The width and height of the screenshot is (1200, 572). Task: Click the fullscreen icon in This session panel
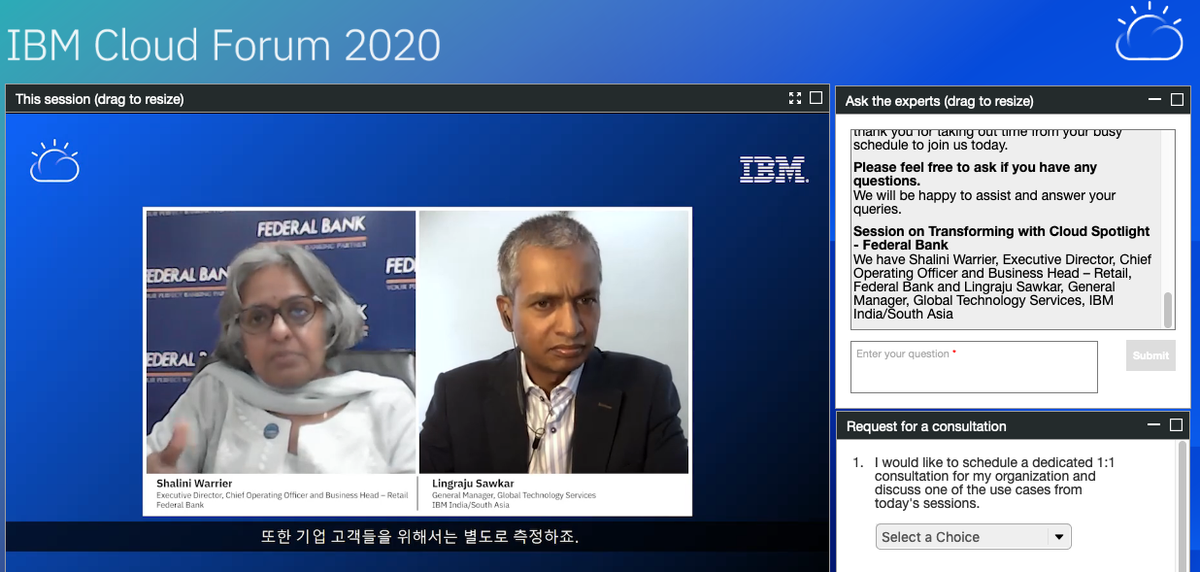click(795, 98)
